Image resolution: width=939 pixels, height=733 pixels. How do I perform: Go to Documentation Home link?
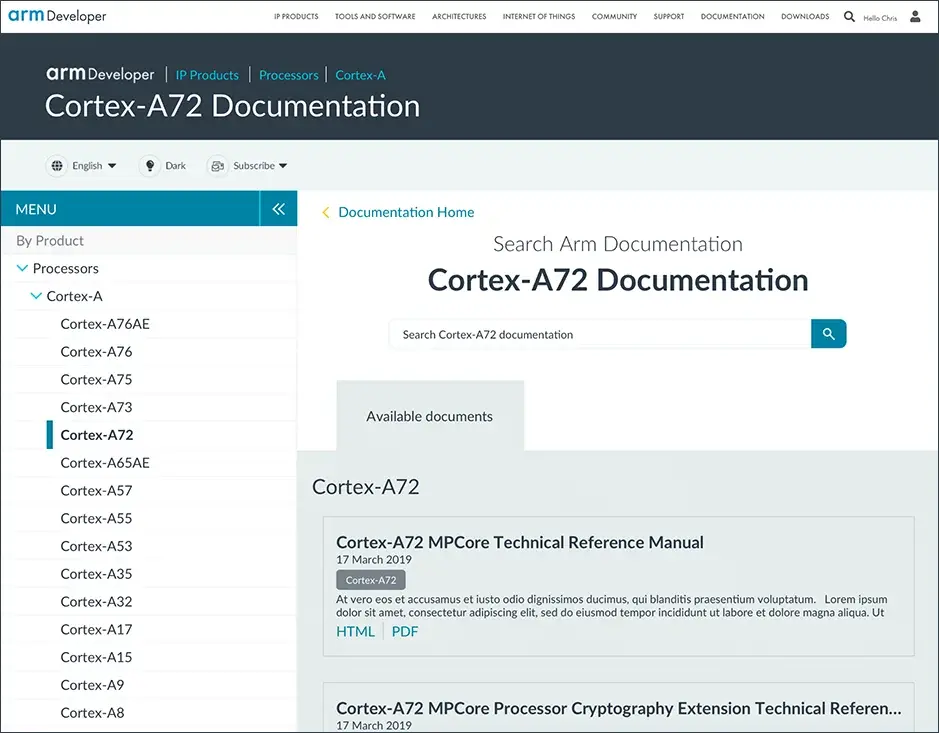pos(406,212)
